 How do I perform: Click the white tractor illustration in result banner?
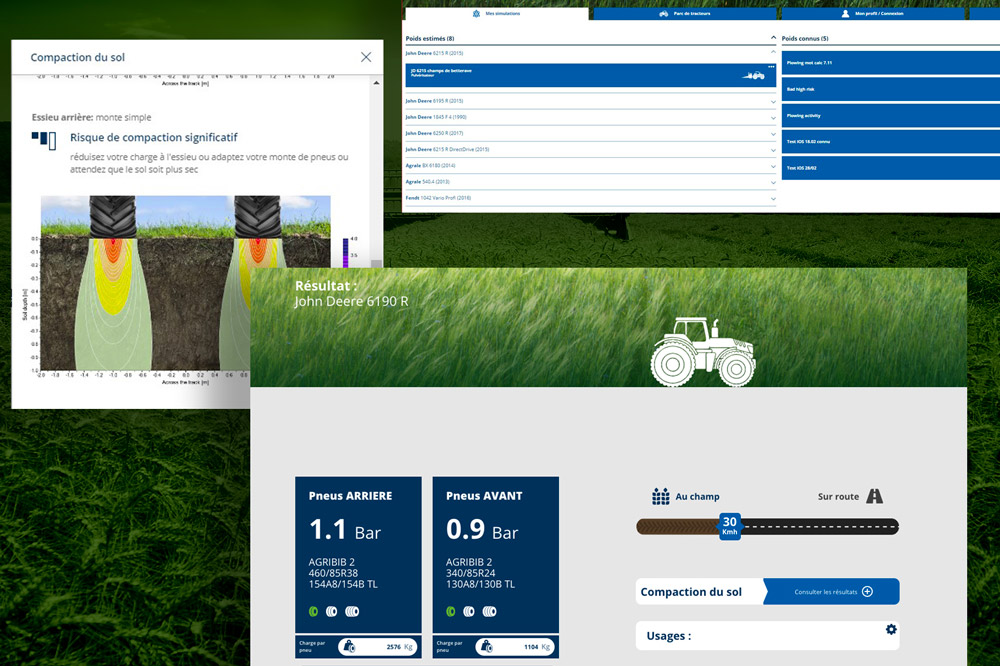(703, 352)
